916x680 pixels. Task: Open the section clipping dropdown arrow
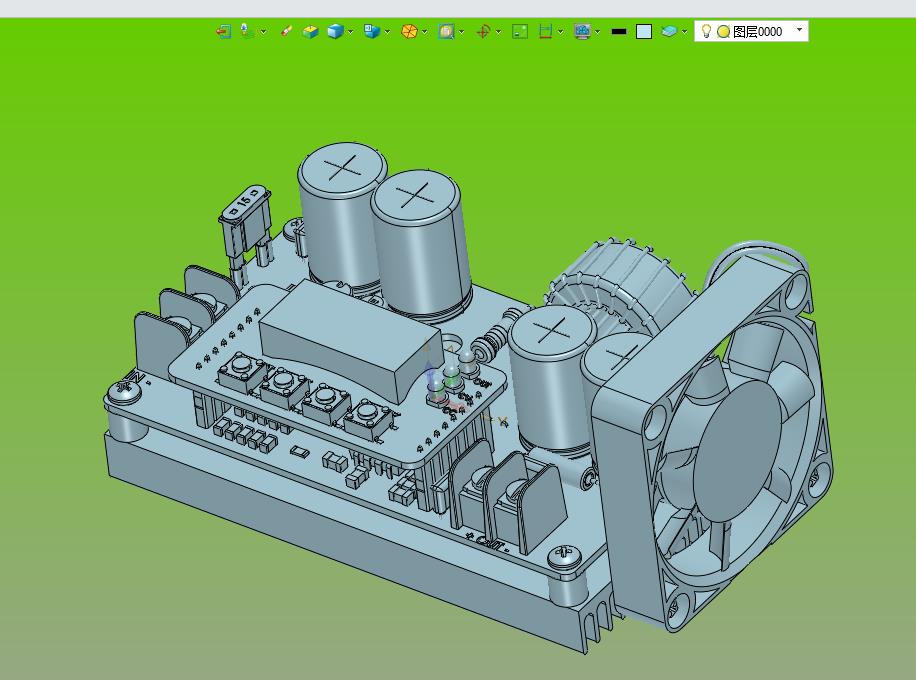click(561, 32)
